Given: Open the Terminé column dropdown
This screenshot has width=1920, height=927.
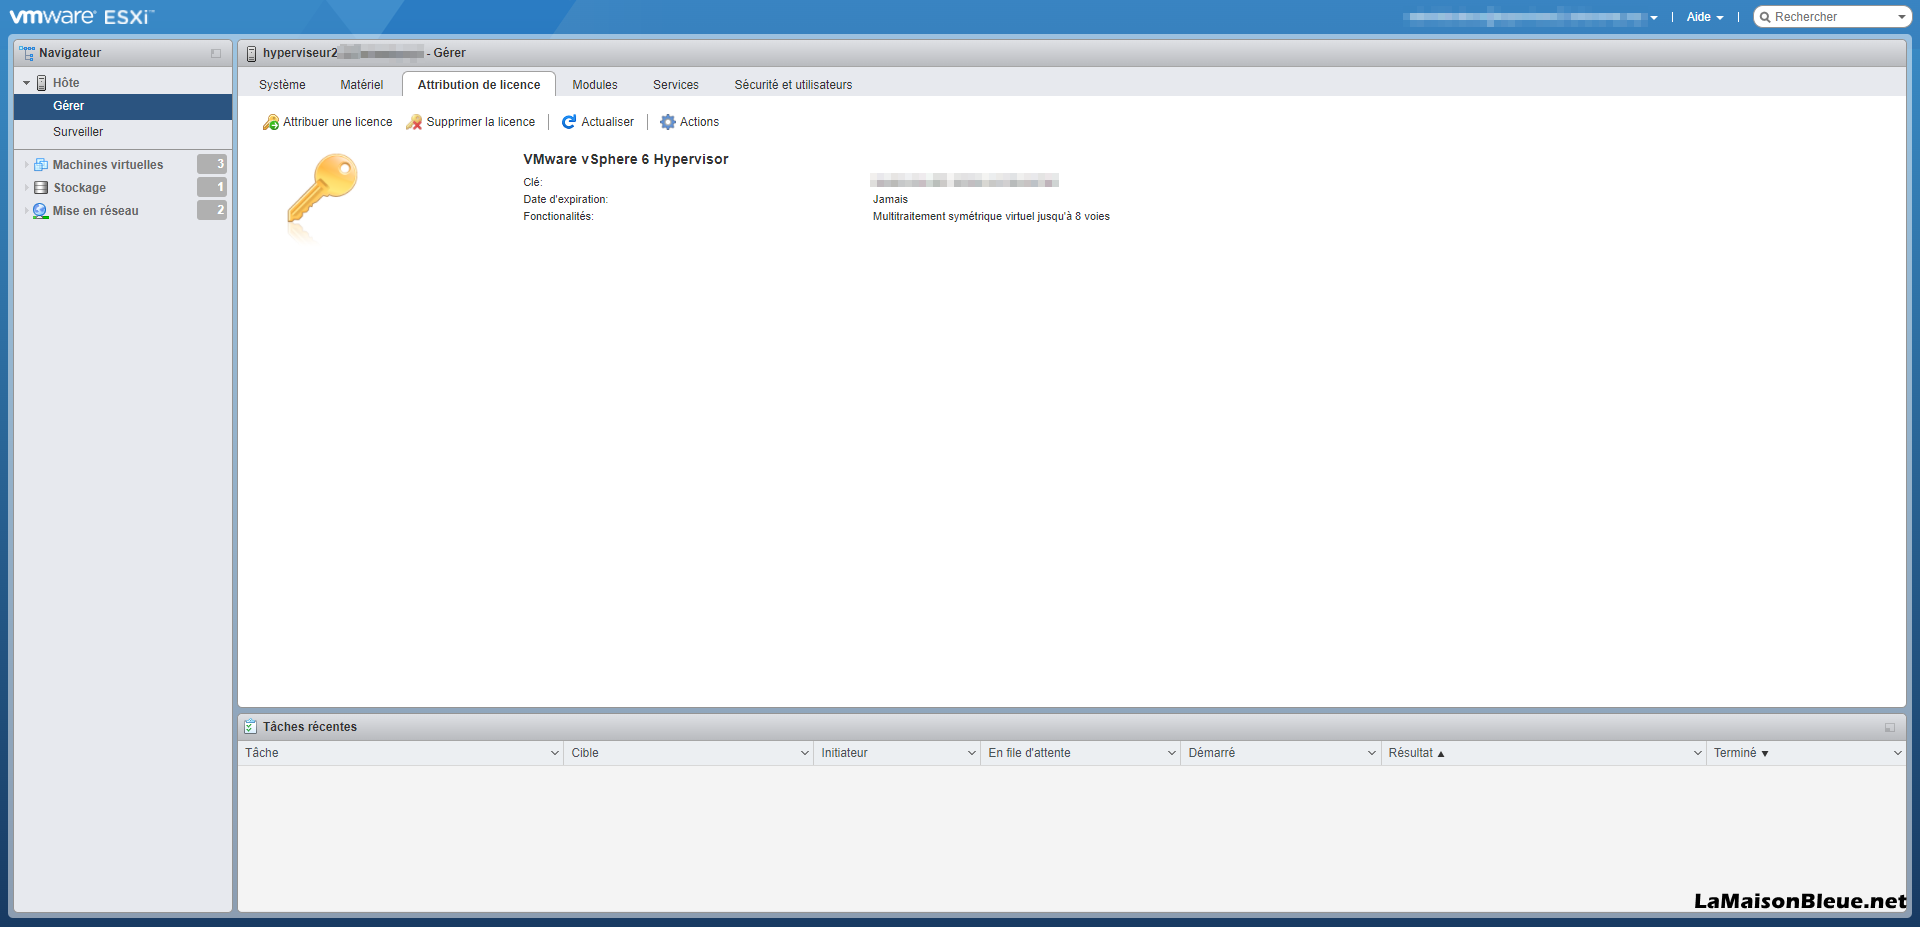Looking at the screenshot, I should [x=1898, y=753].
